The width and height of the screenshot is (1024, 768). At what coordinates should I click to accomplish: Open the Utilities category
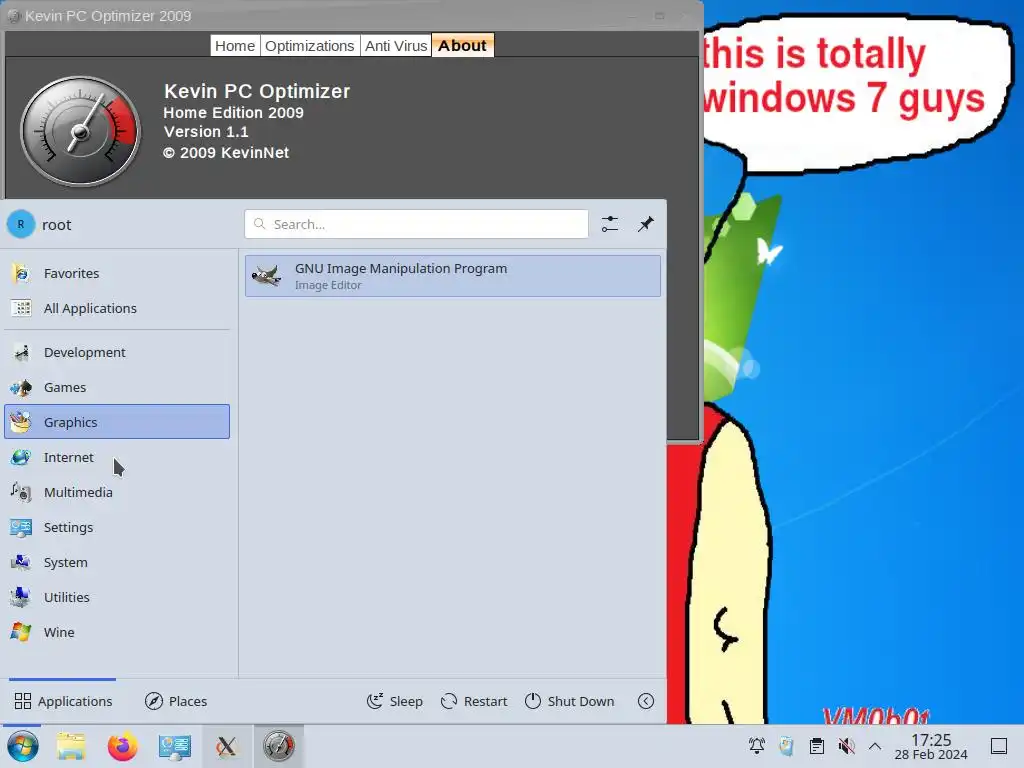(x=117, y=597)
